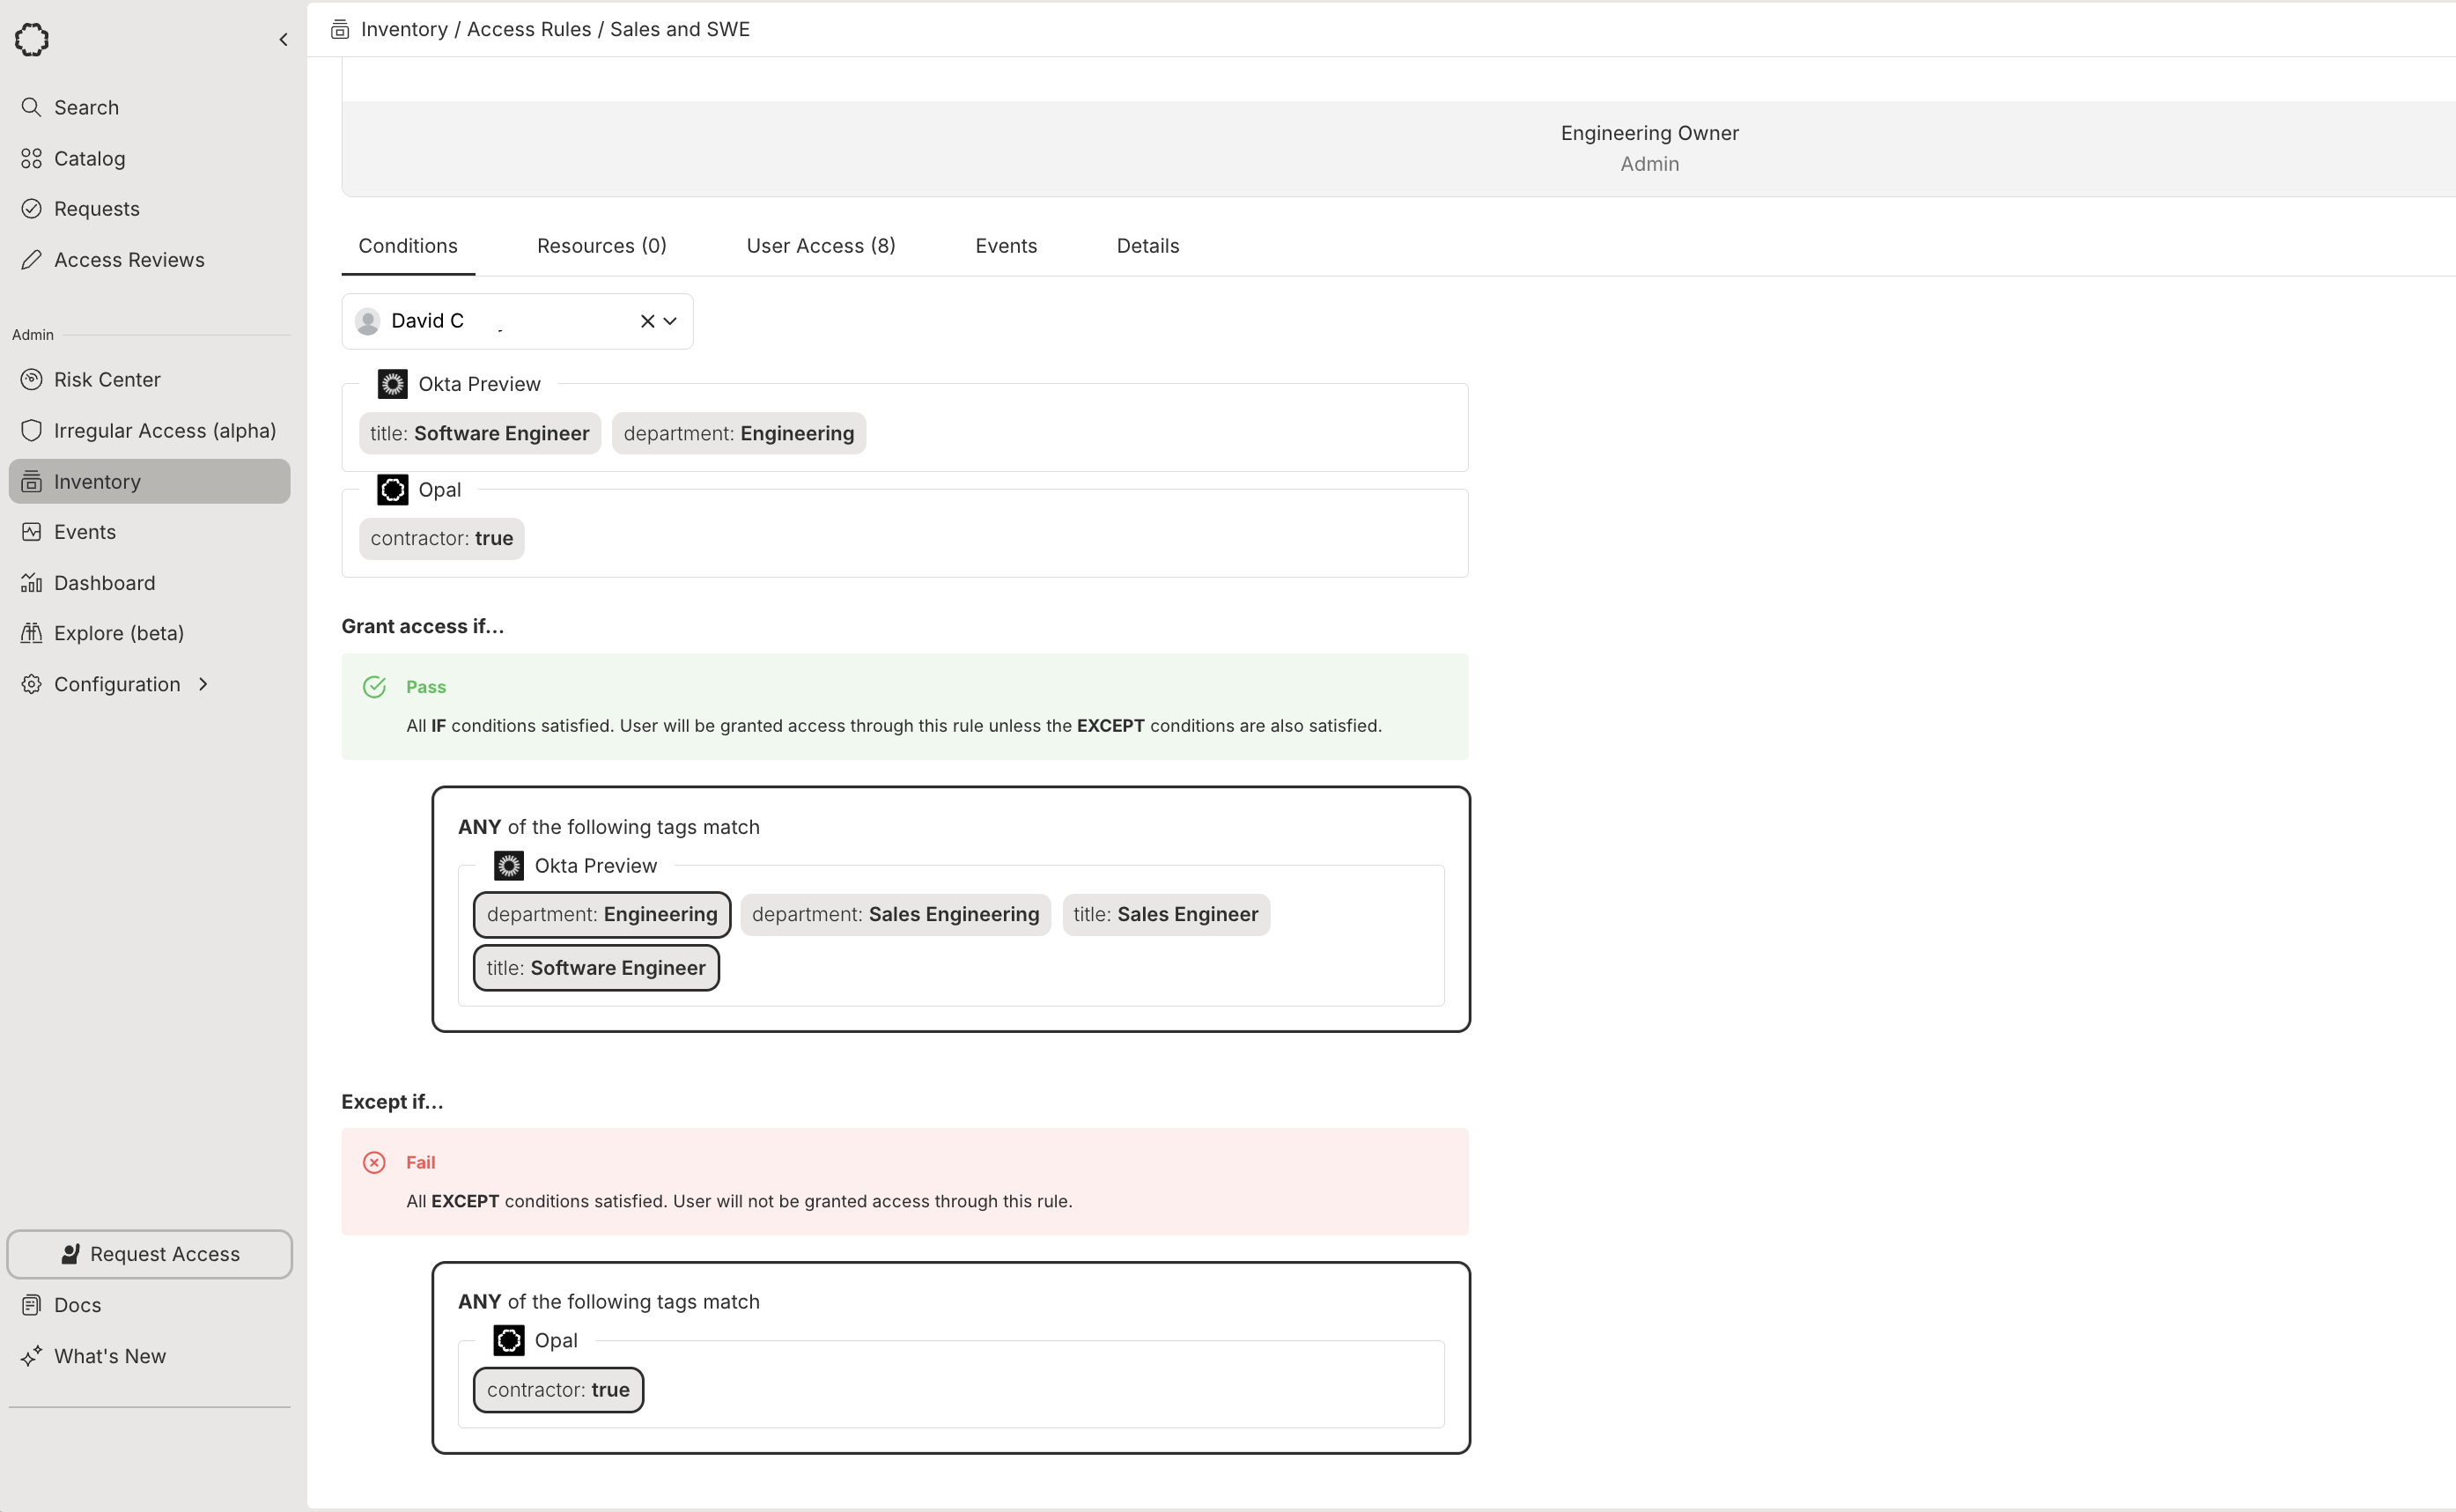Open the Risk Center gauge icon

coord(31,380)
